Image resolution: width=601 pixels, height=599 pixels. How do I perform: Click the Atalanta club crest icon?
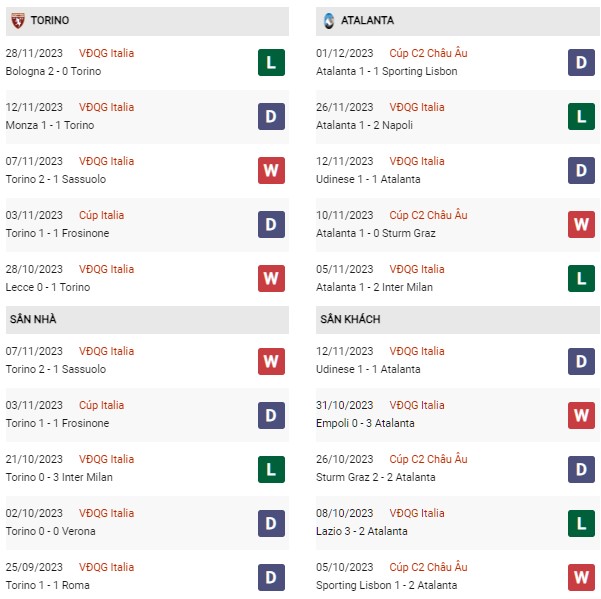tap(329, 20)
